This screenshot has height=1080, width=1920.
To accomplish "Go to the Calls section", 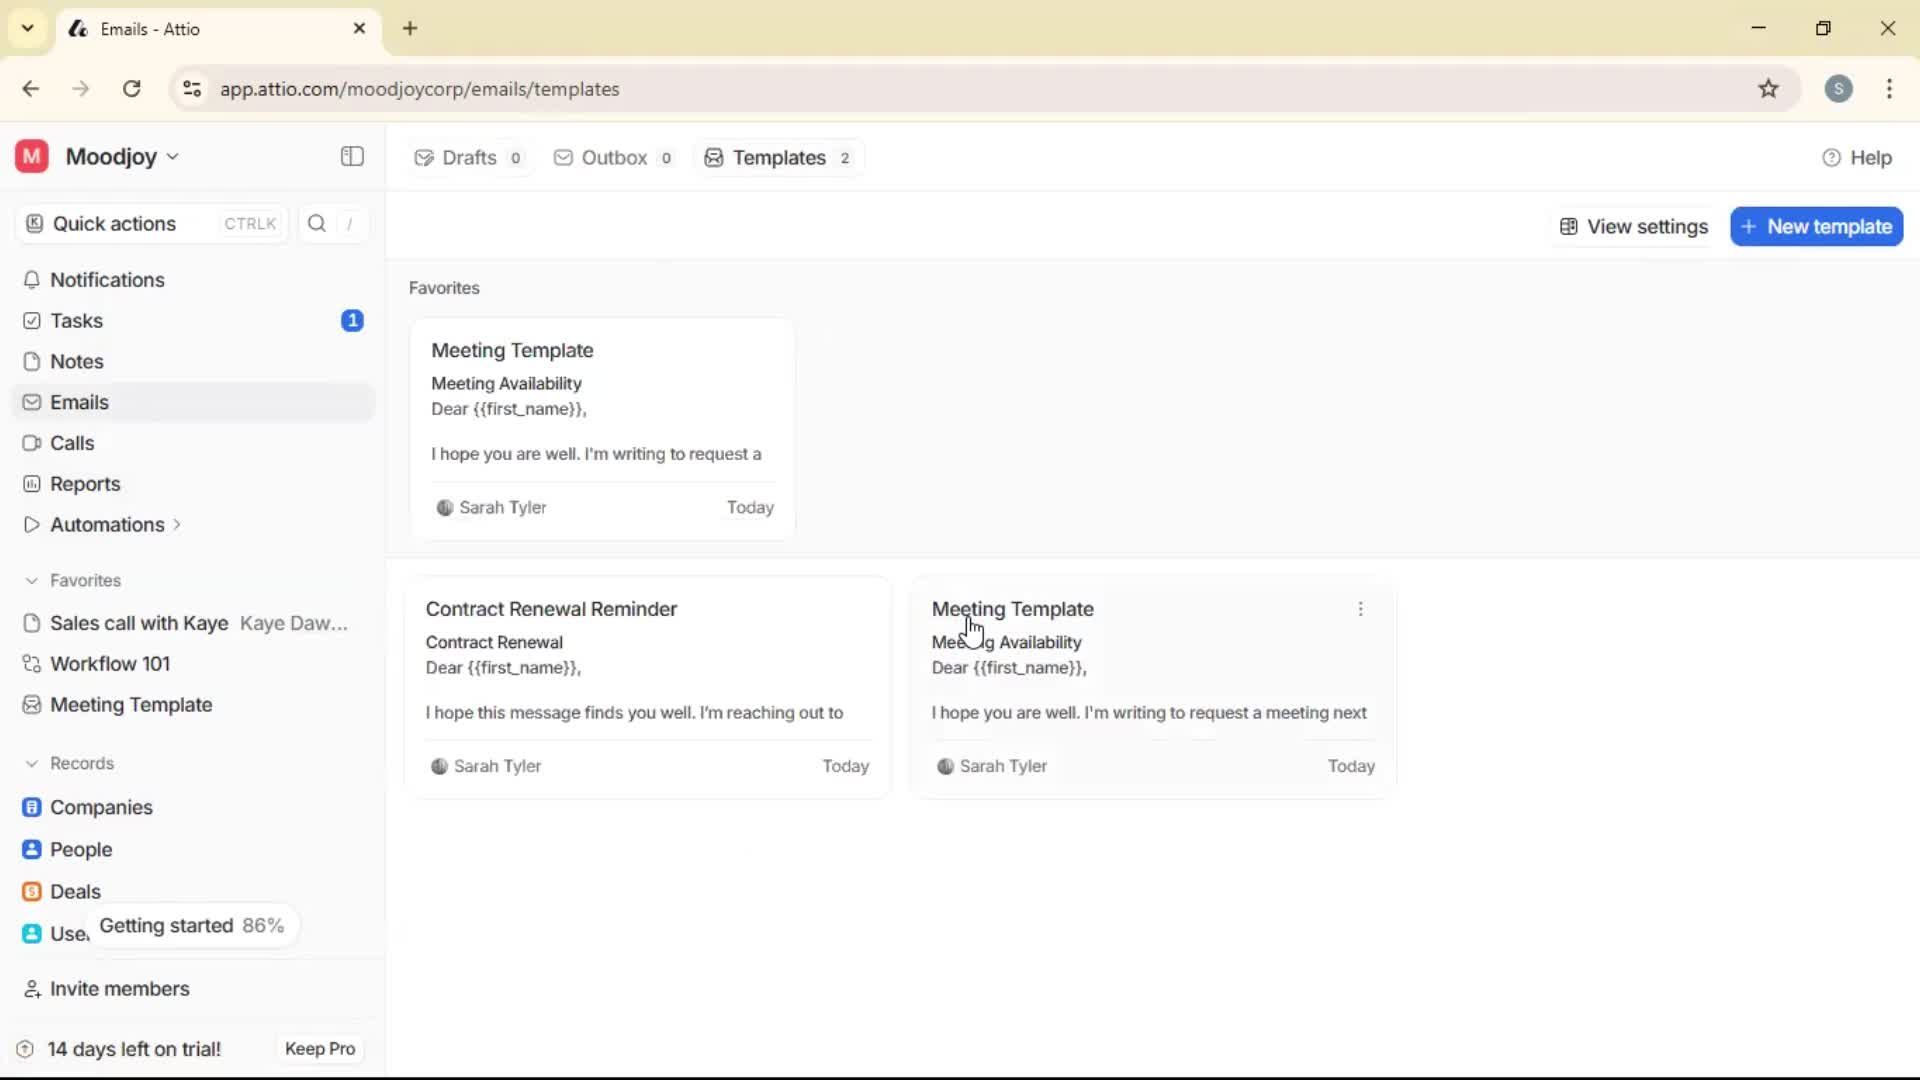I will coord(70,443).
